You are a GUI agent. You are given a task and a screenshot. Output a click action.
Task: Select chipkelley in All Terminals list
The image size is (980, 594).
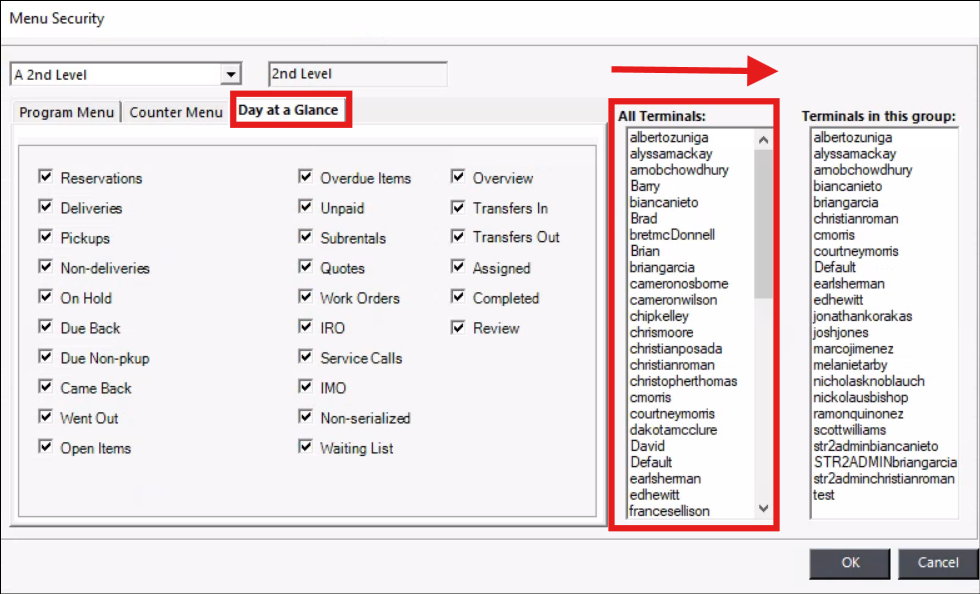click(x=659, y=316)
